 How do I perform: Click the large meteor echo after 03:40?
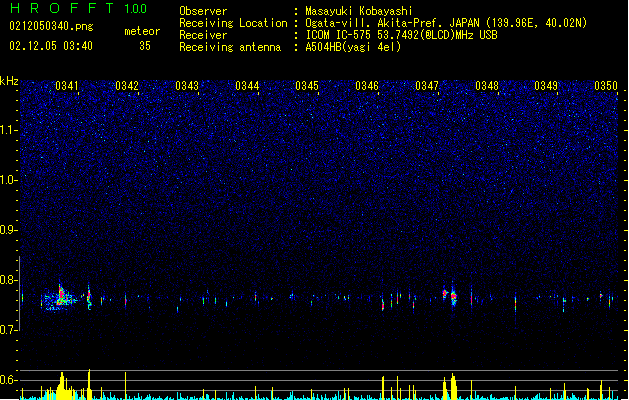[x=59, y=298]
